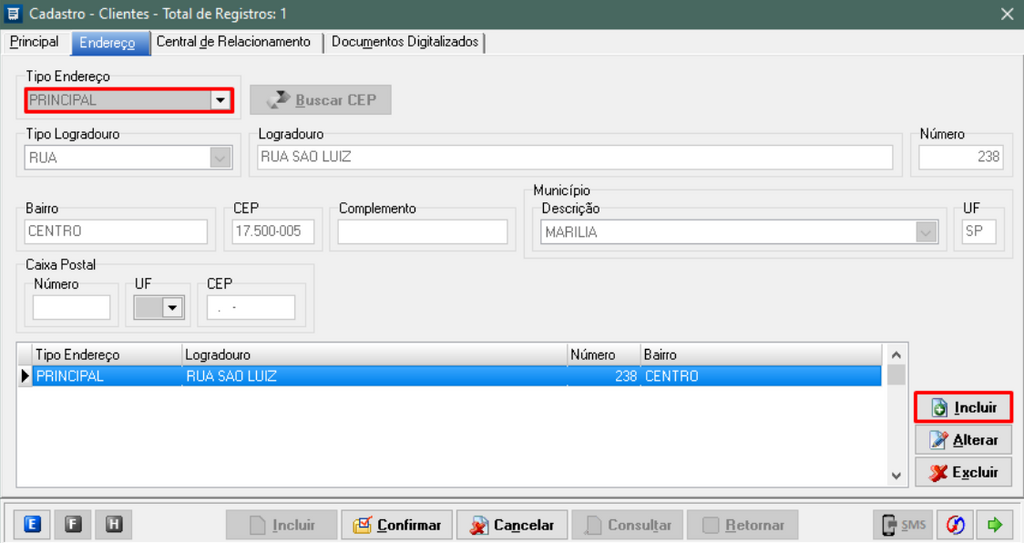This screenshot has height=543, width=1024.
Task: Click Incluir beside the address list
Action: [x=963, y=407]
